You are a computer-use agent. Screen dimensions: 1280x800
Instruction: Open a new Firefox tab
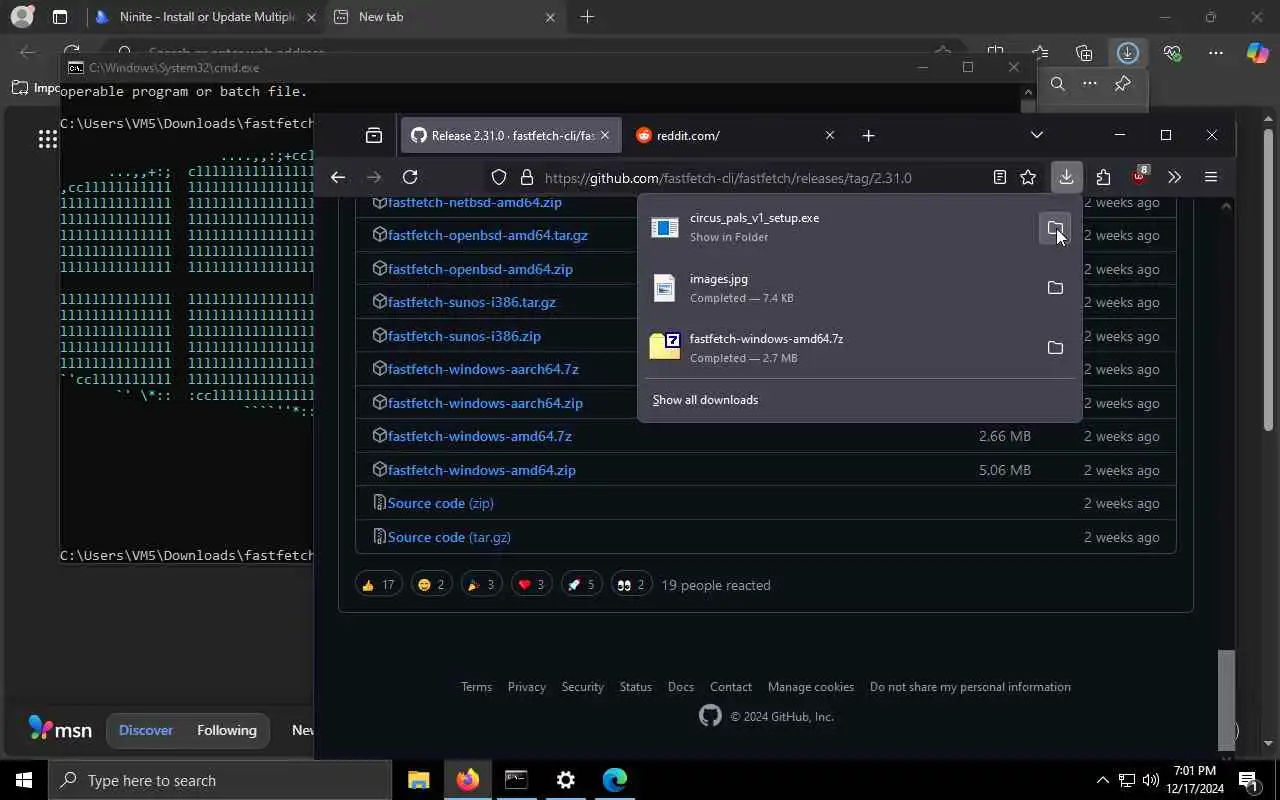click(x=868, y=135)
